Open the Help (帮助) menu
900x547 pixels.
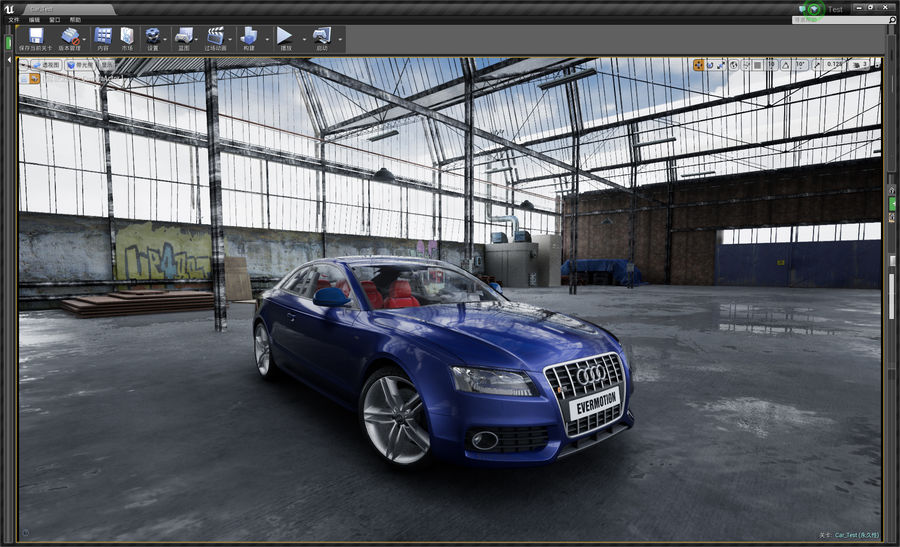click(x=75, y=20)
